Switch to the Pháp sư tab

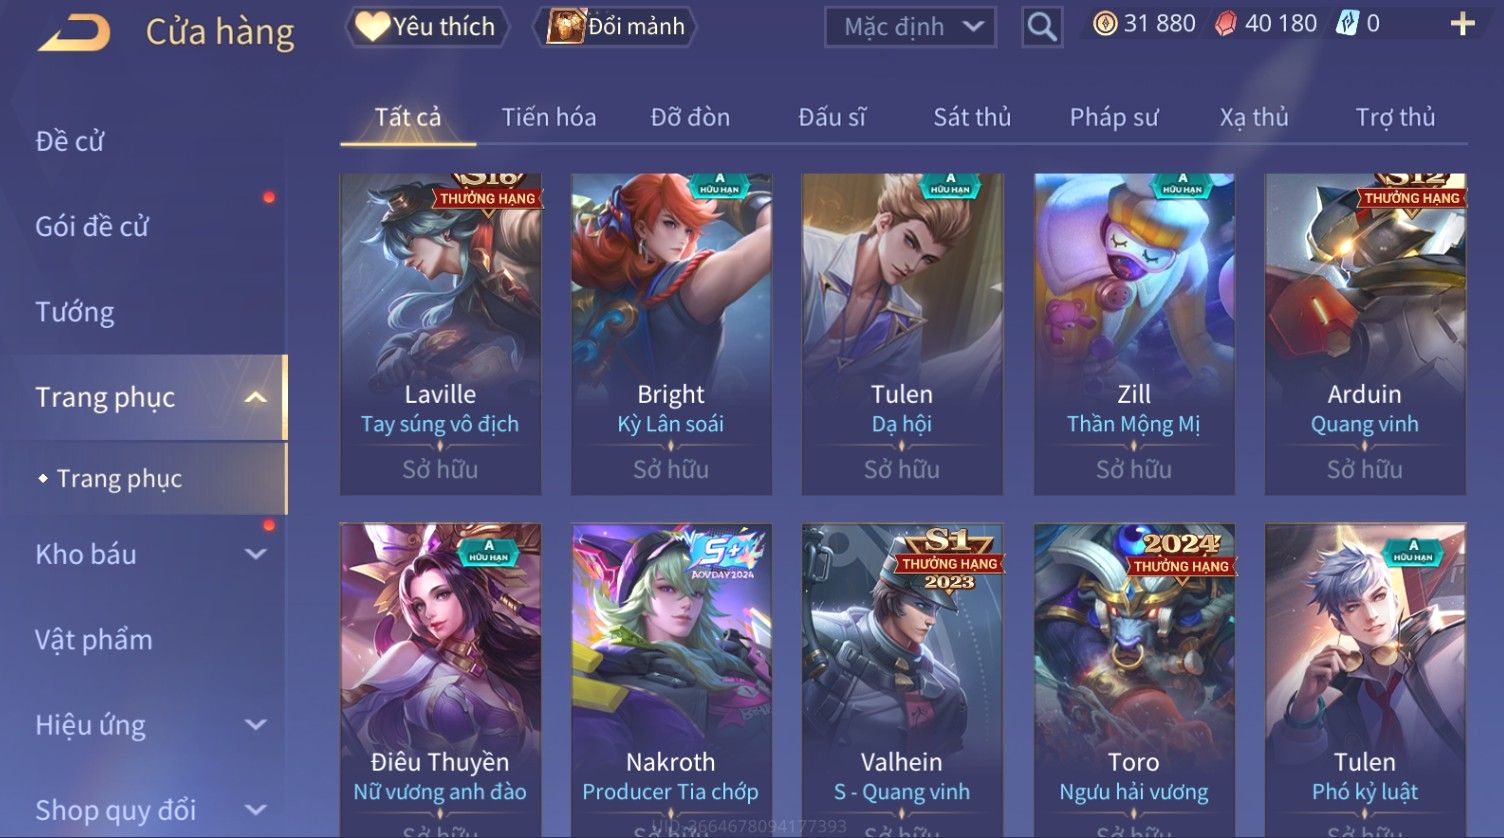click(x=1114, y=117)
